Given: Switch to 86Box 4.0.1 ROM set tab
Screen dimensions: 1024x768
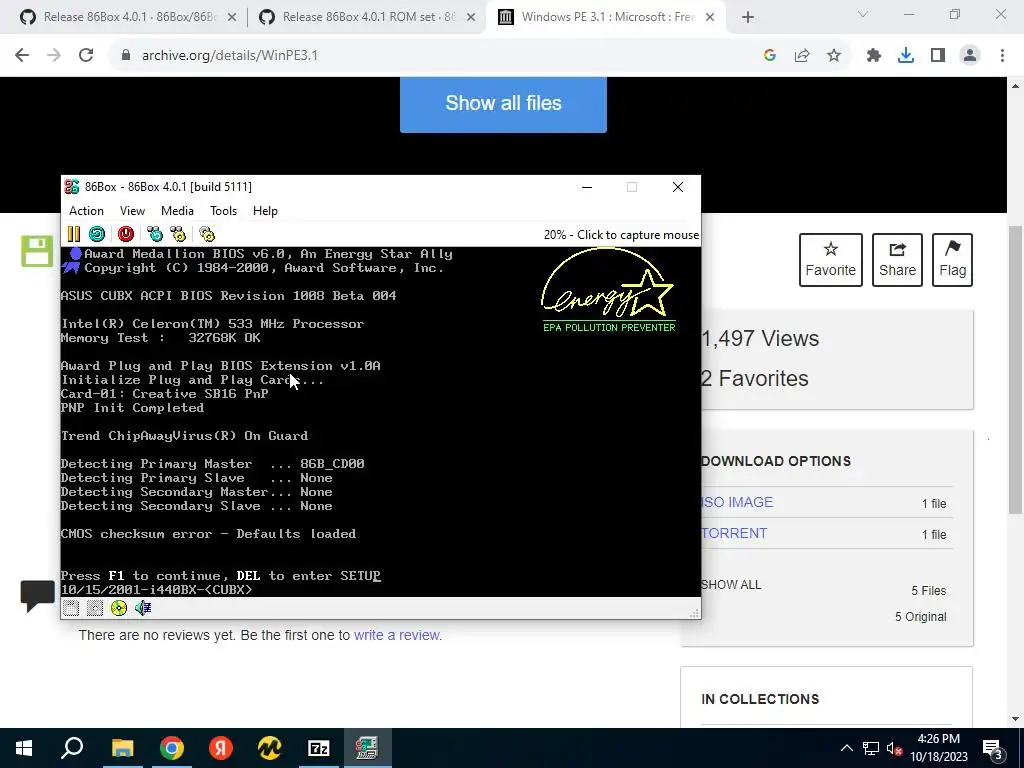Looking at the screenshot, I should point(367,17).
